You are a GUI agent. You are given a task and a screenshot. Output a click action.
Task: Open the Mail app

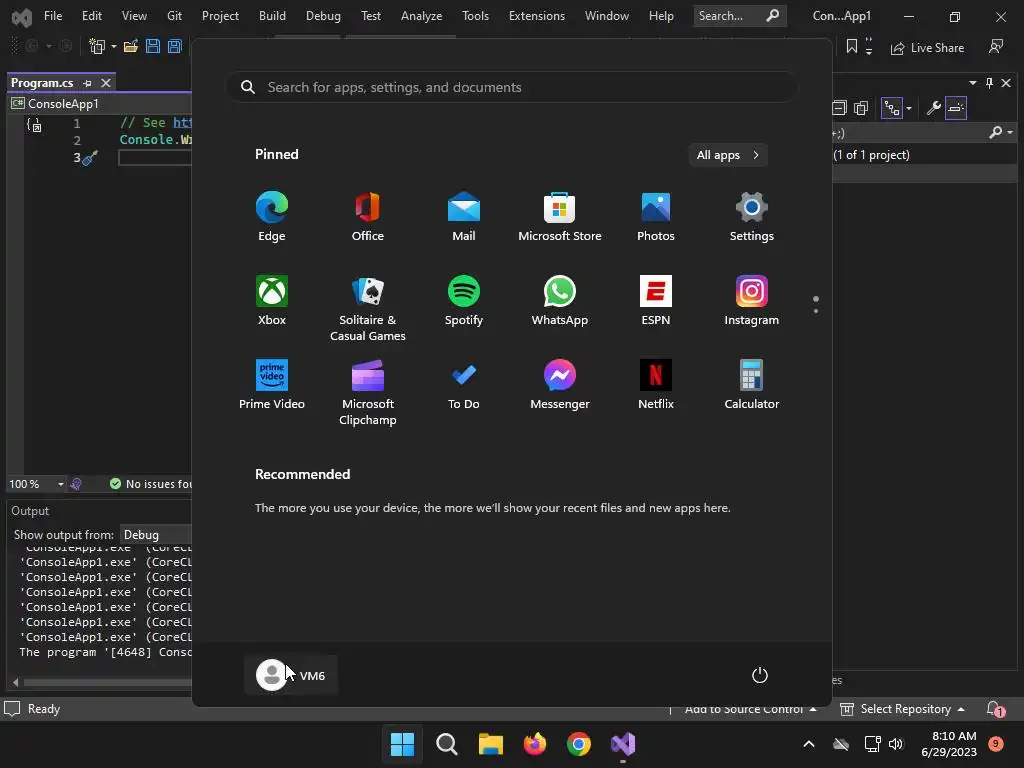464,217
